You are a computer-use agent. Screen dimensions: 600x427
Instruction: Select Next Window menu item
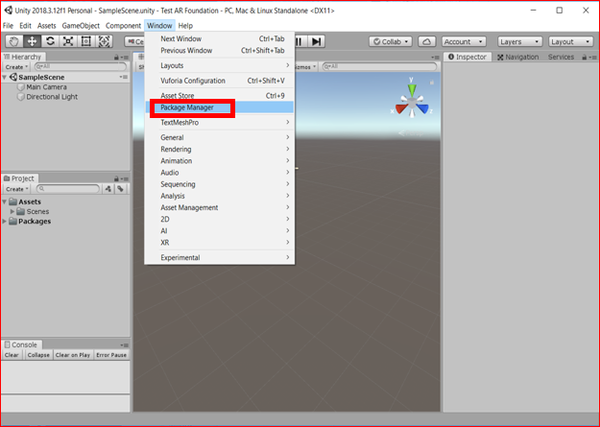click(219, 39)
